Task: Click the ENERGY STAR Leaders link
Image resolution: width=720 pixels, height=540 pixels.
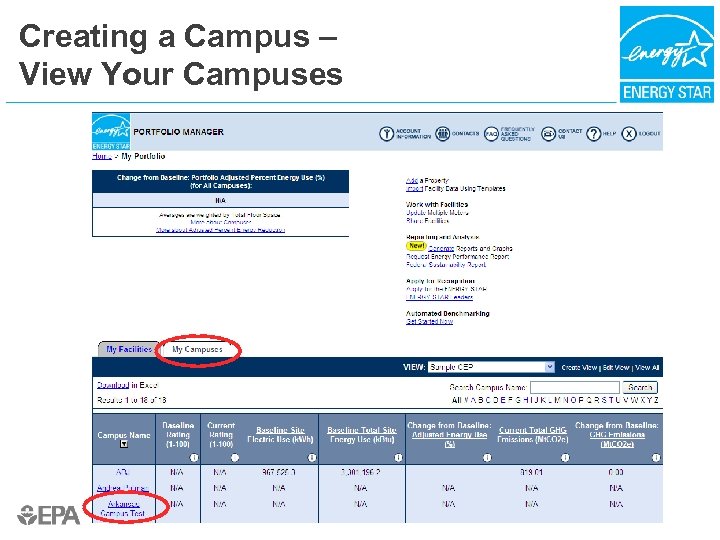Action: (x=439, y=297)
